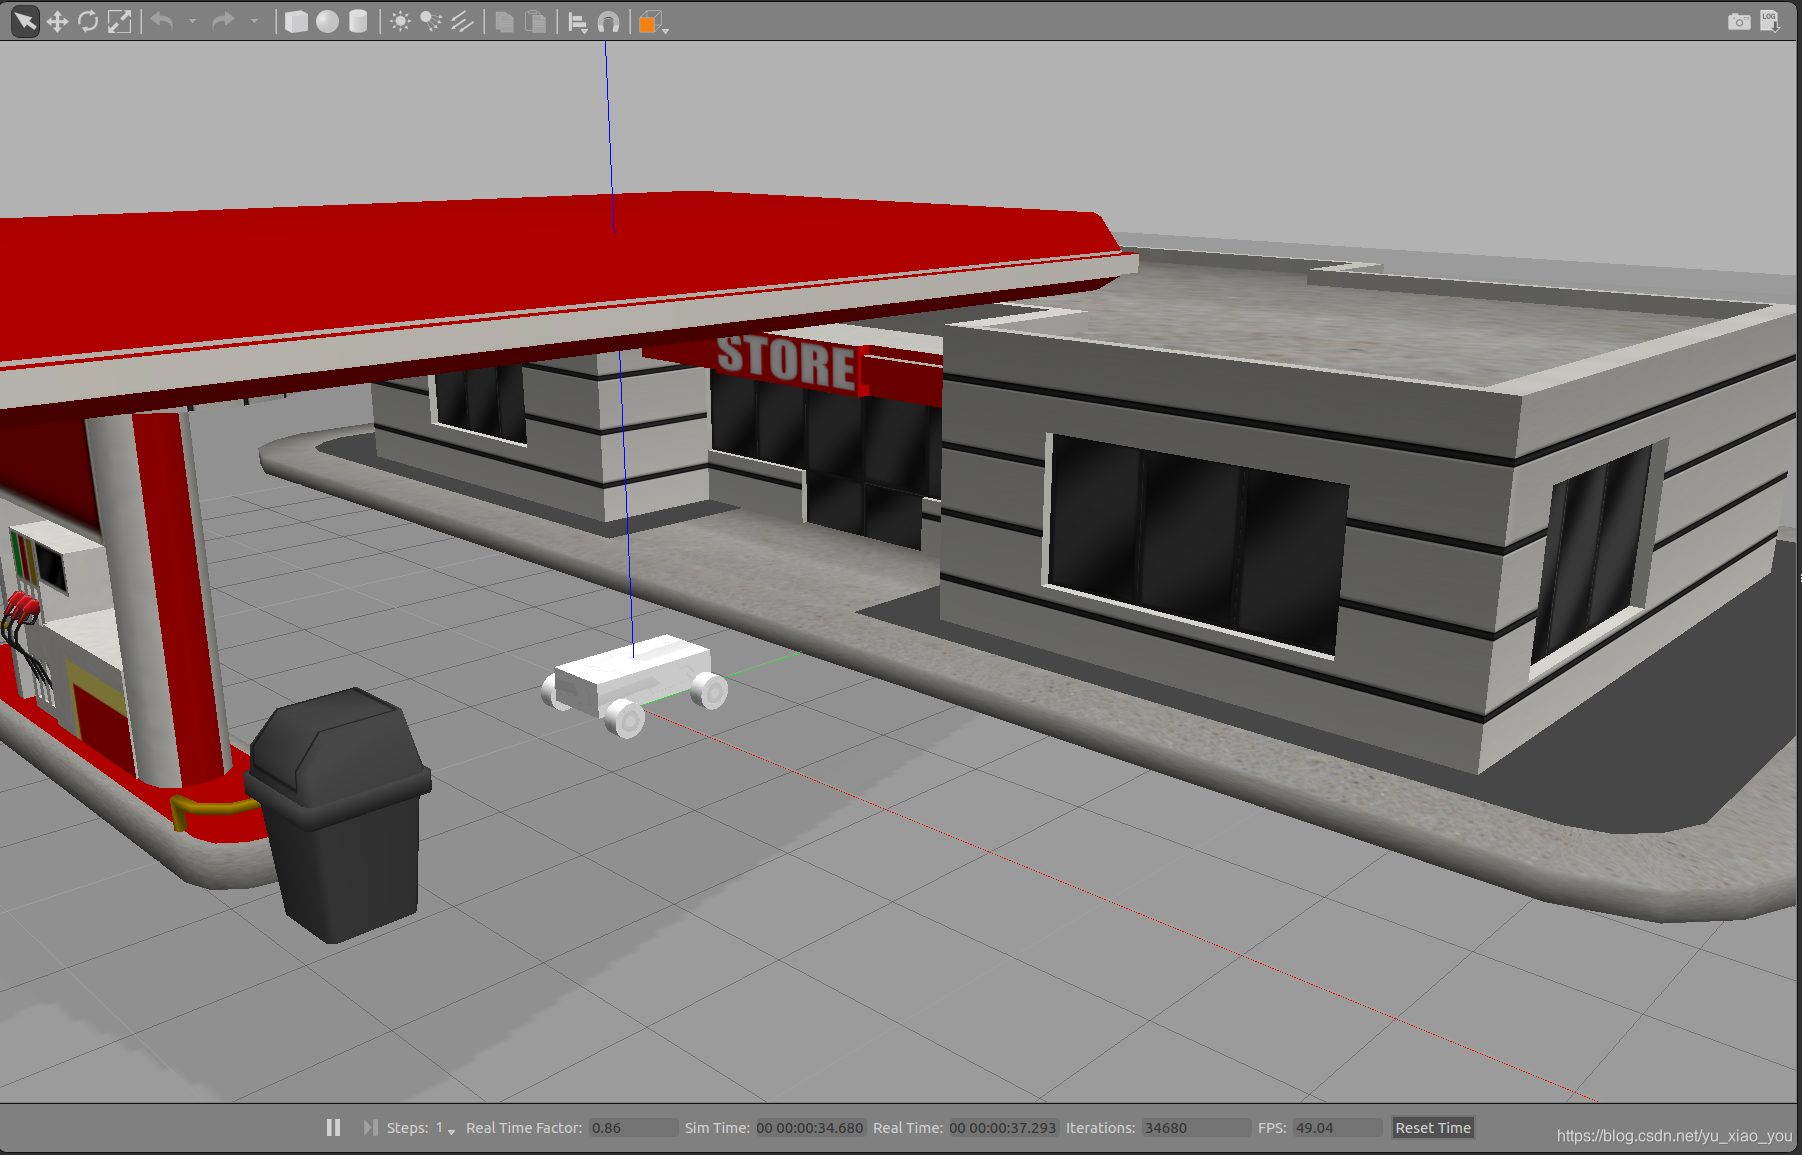Click the Real Time value field
The height and width of the screenshot is (1155, 1802).
click(1003, 1128)
